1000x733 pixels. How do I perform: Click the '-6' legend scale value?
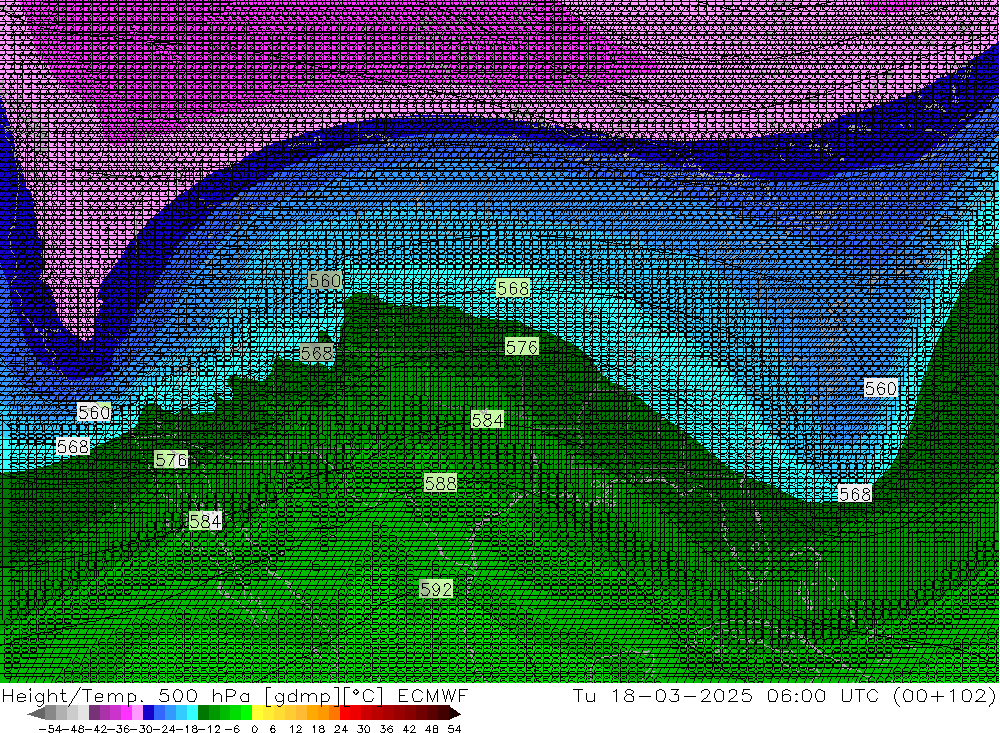[232, 729]
